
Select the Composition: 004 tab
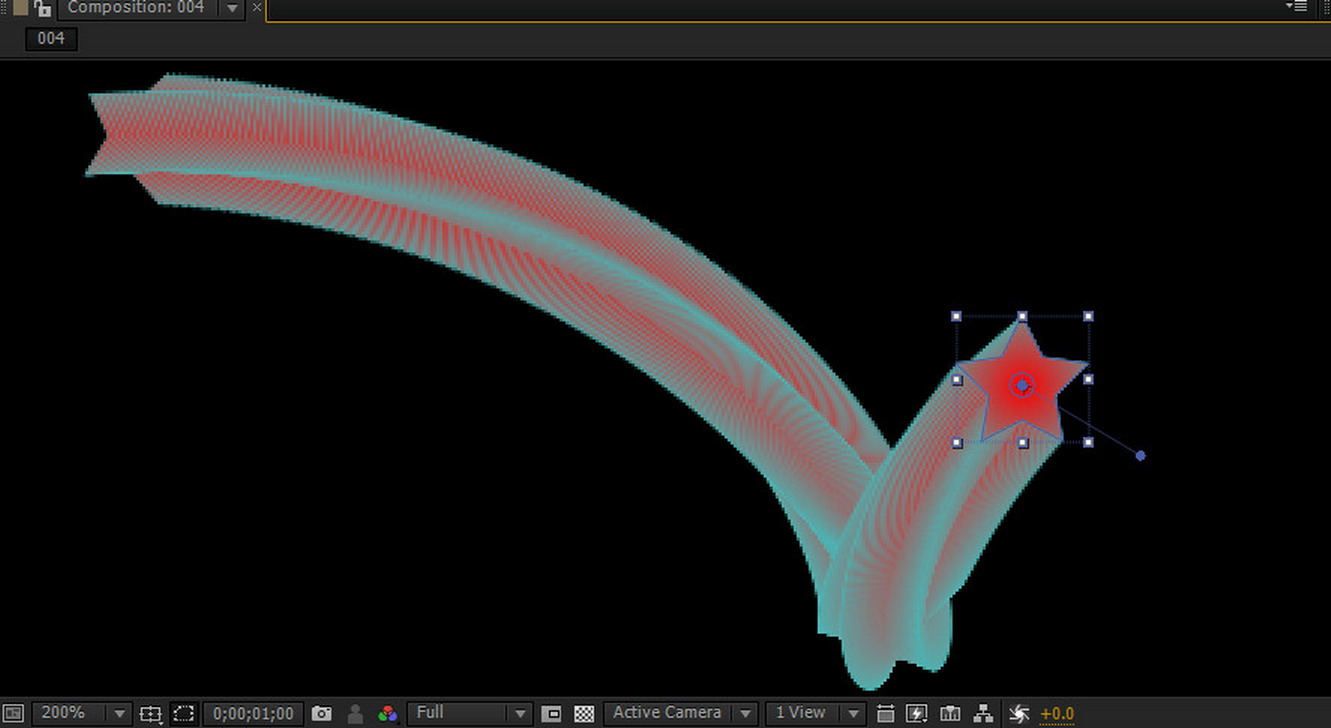click(x=135, y=8)
